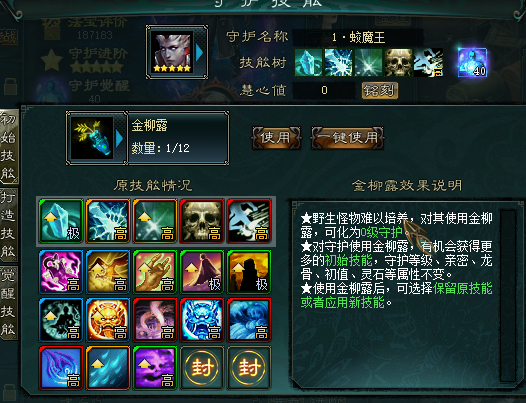Open the 觉醒技能 side tab
This screenshot has width=526, height=403.
click(8, 303)
